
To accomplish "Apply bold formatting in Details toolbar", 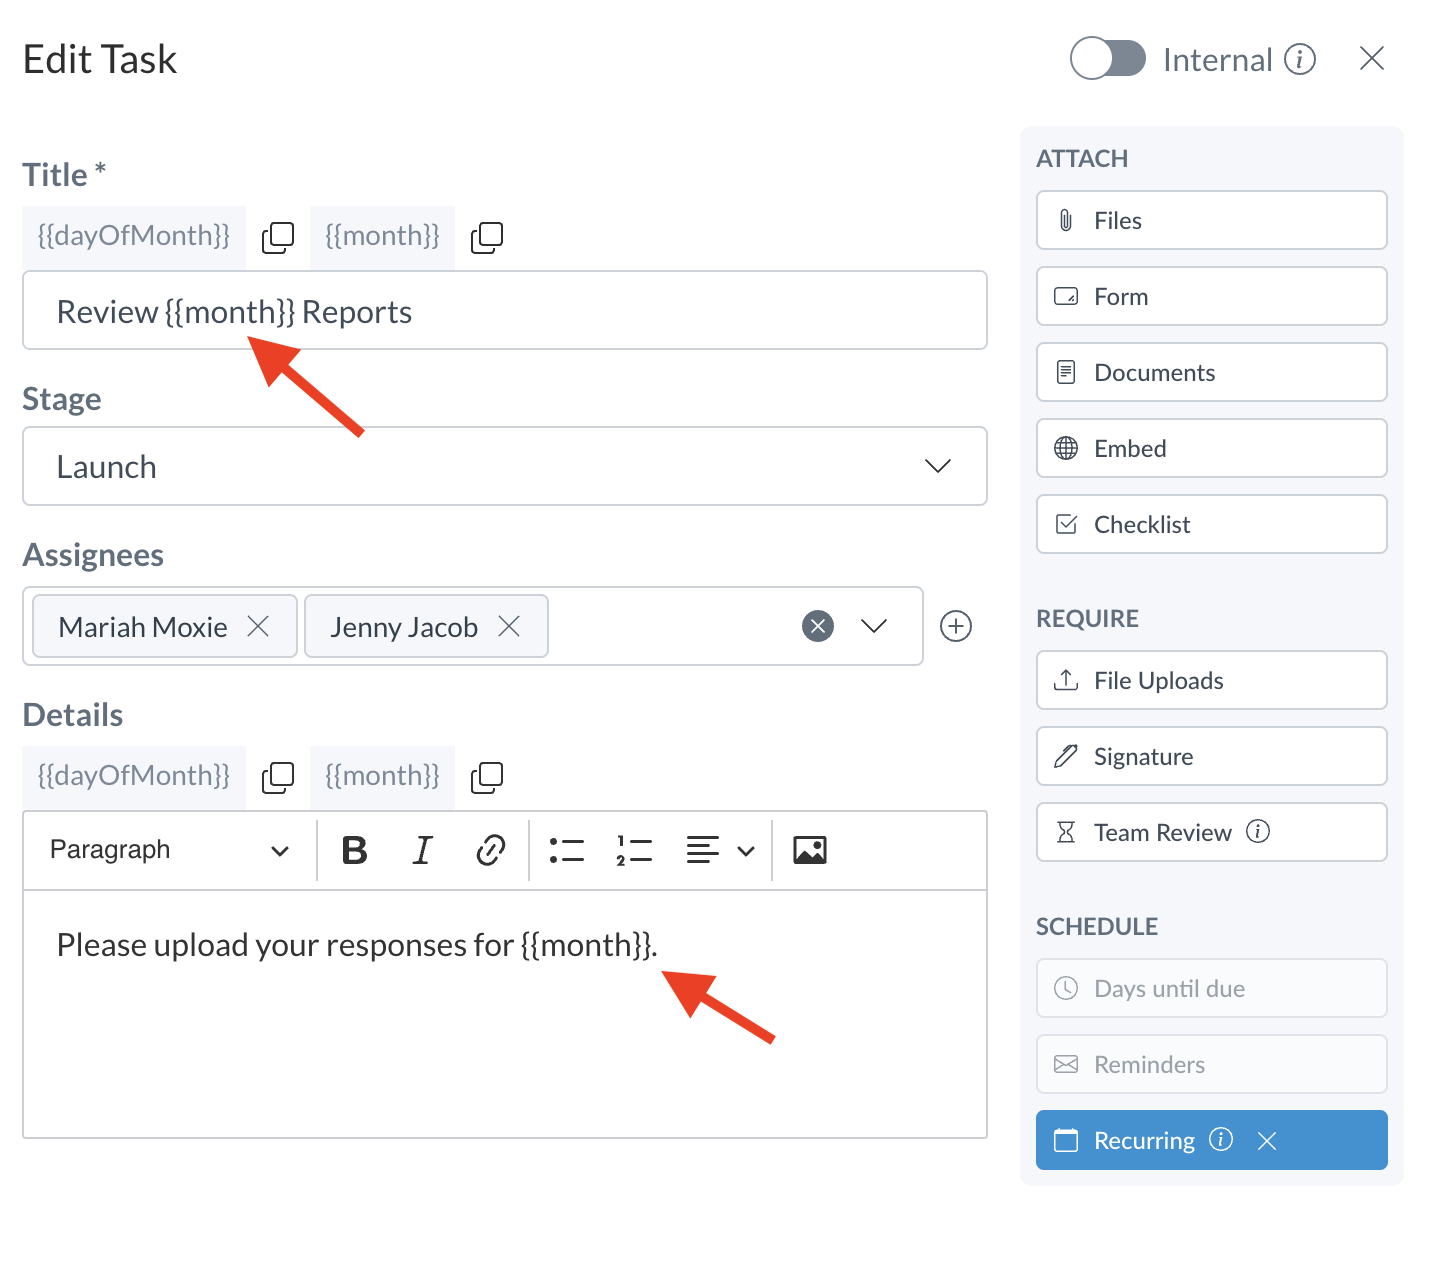I will click(x=354, y=850).
